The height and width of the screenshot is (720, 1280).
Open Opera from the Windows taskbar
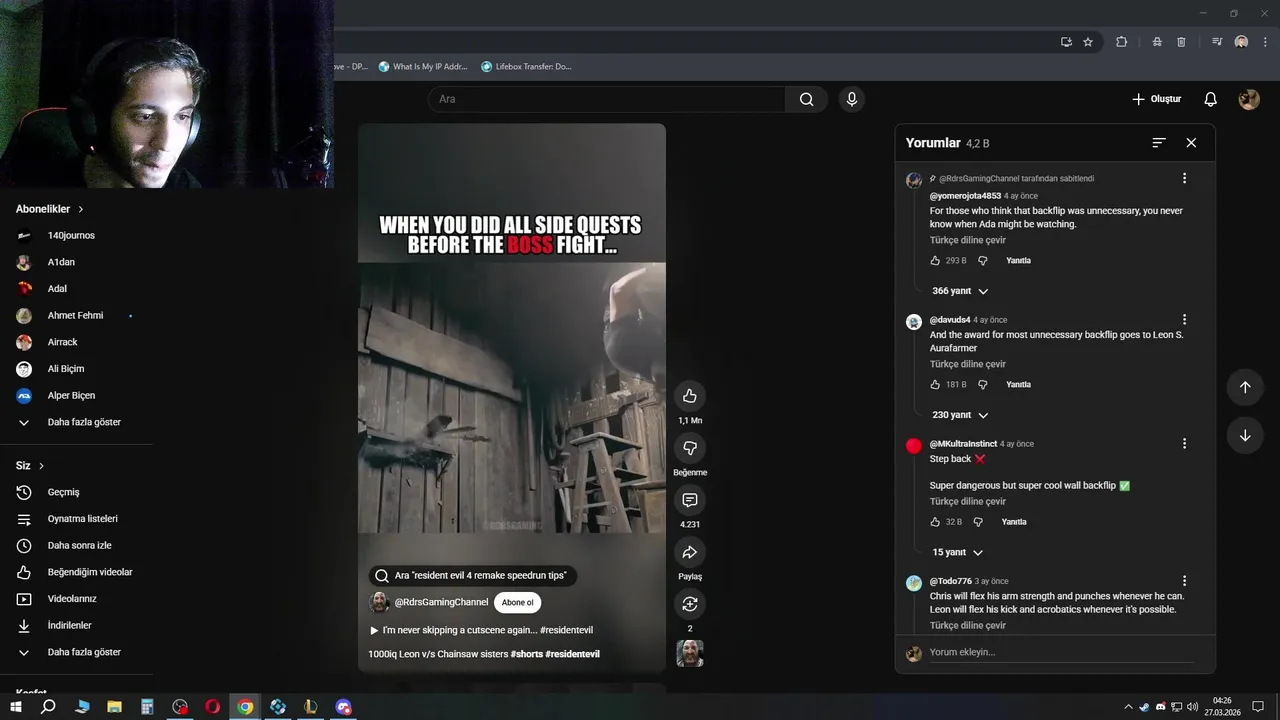212,706
